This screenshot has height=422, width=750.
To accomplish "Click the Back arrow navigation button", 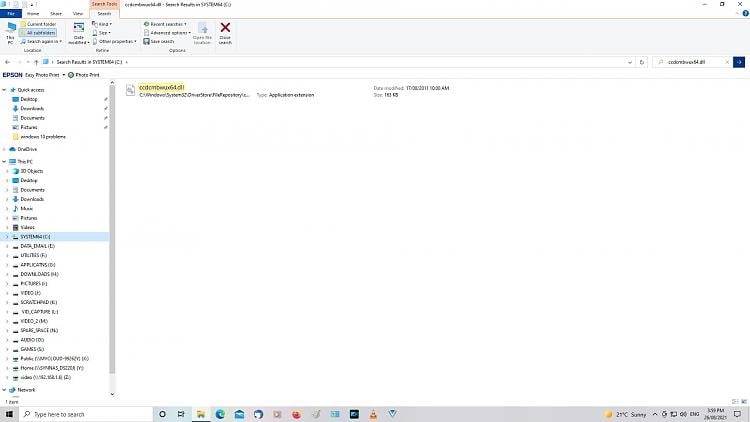I will click(x=8, y=62).
